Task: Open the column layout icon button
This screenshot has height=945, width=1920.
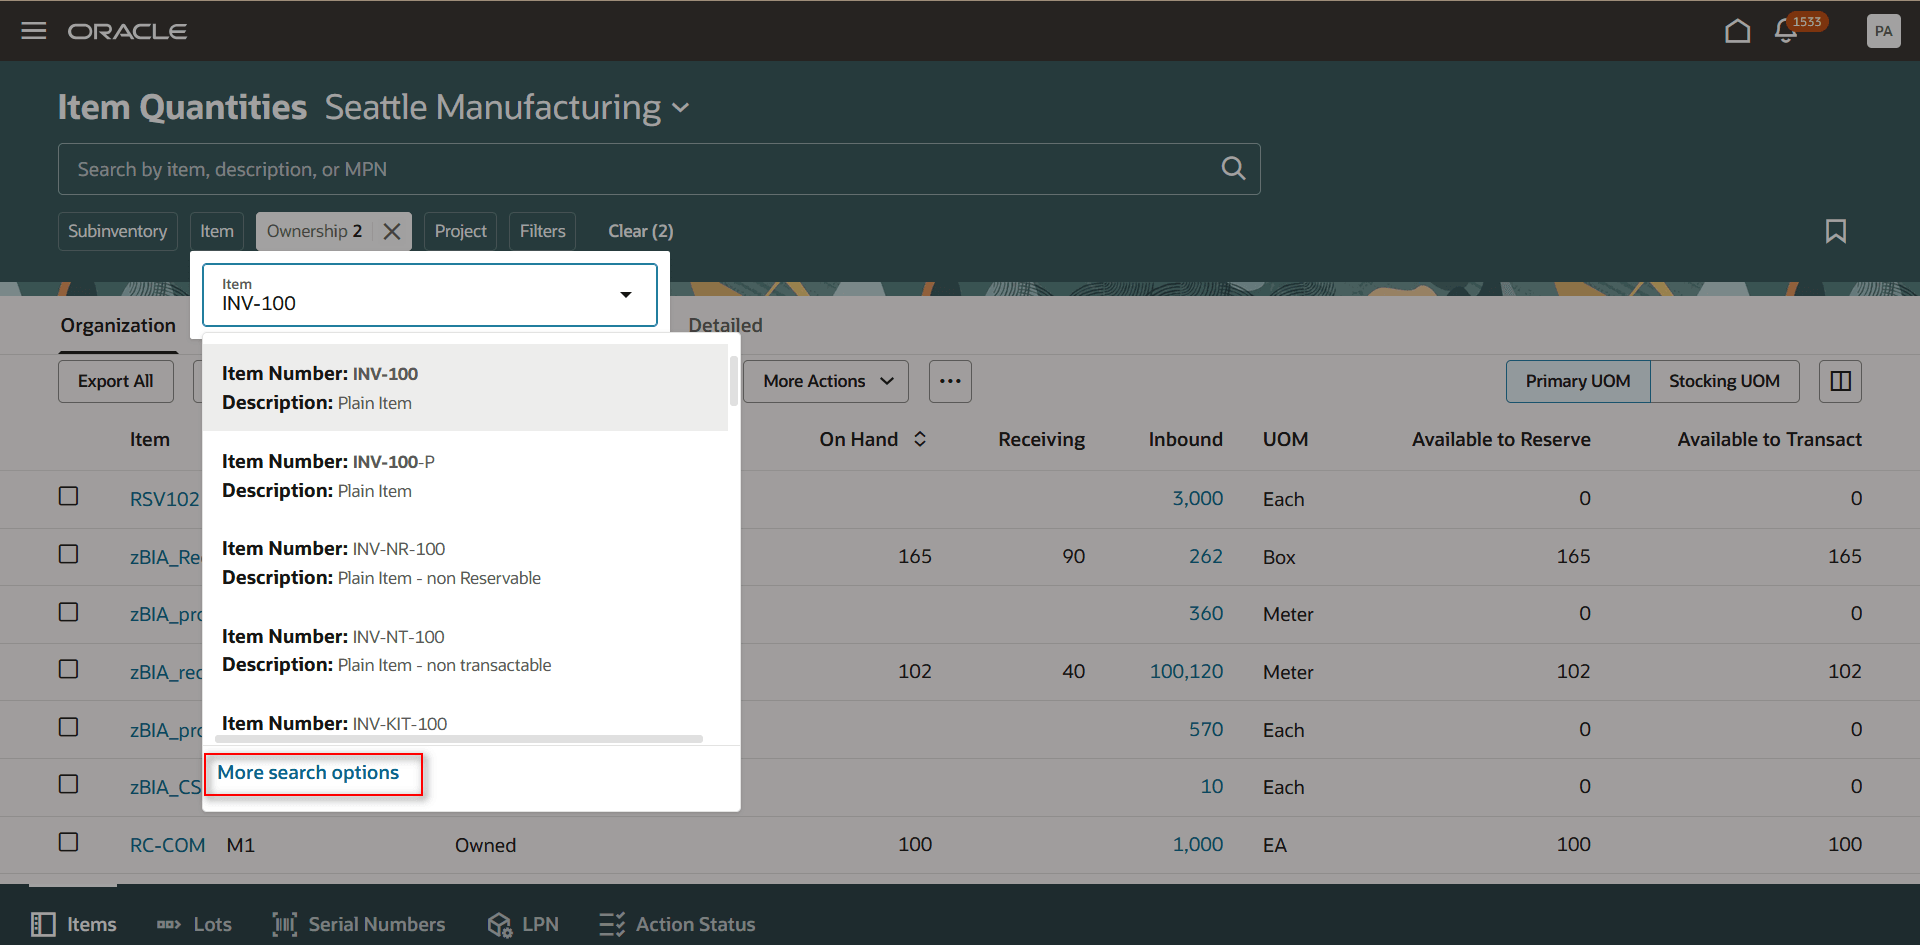Action: click(x=1840, y=381)
